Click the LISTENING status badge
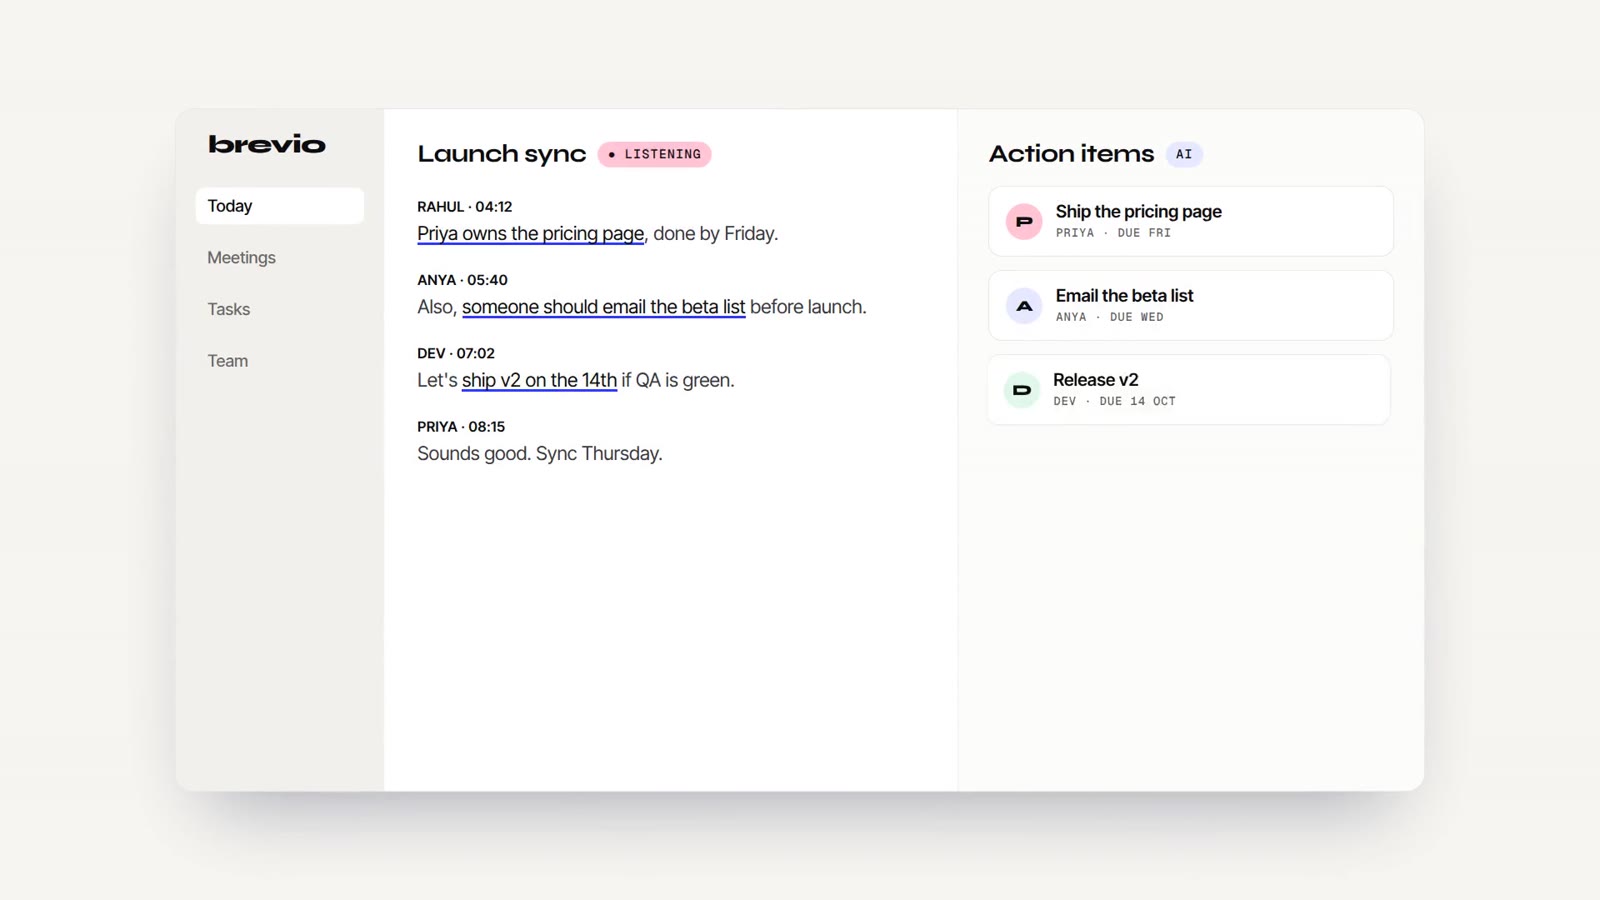1600x900 pixels. pyautogui.click(x=655, y=154)
